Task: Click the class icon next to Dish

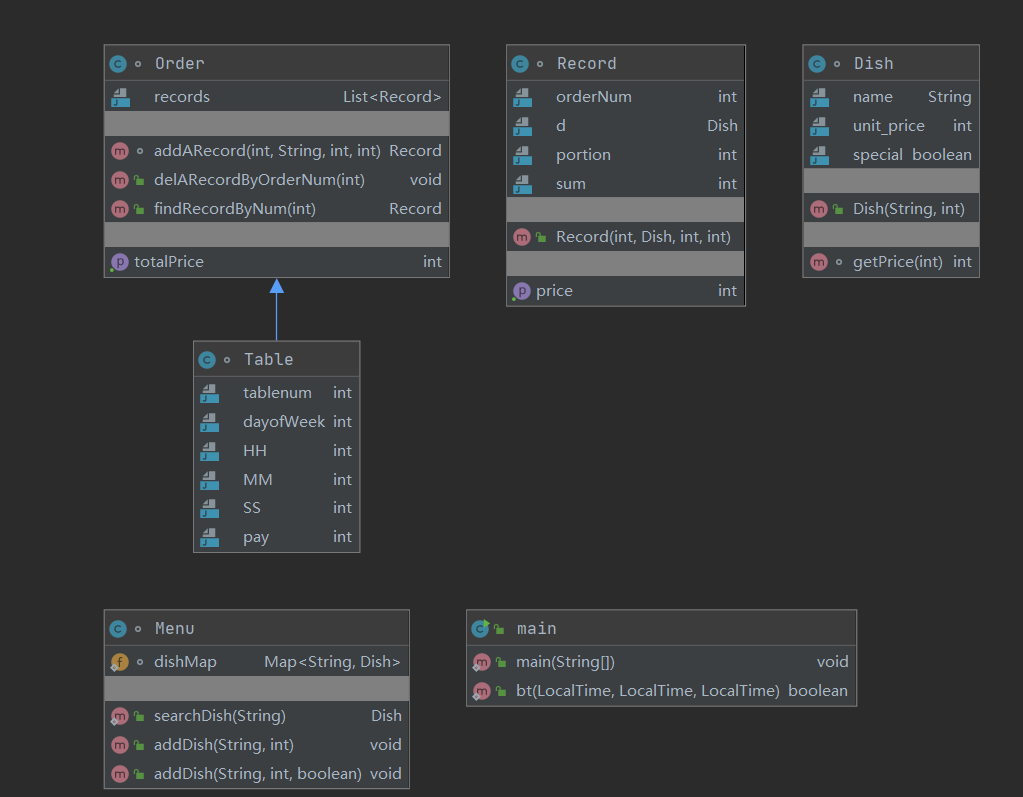Action: (817, 64)
